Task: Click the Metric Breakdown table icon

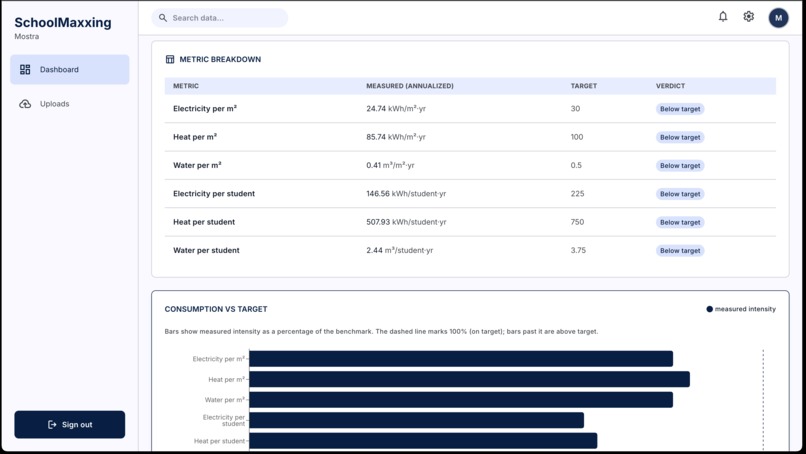Action: coord(170,59)
